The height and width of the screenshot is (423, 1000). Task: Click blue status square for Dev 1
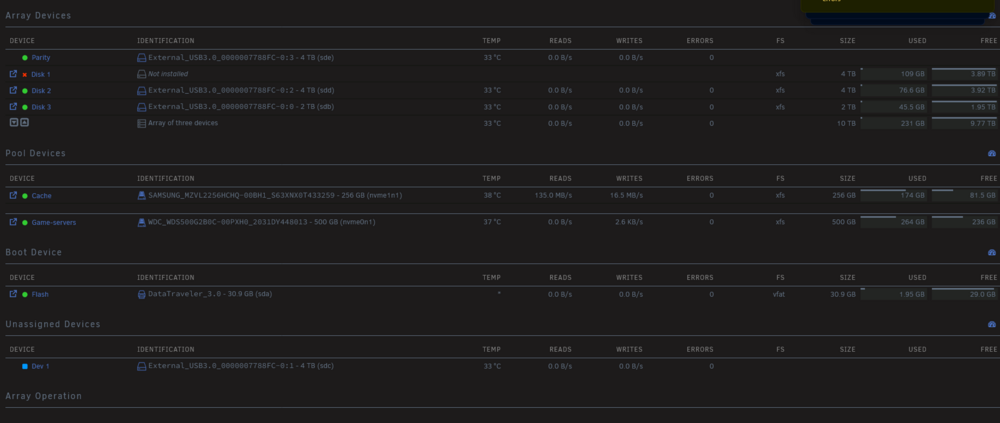(25, 366)
